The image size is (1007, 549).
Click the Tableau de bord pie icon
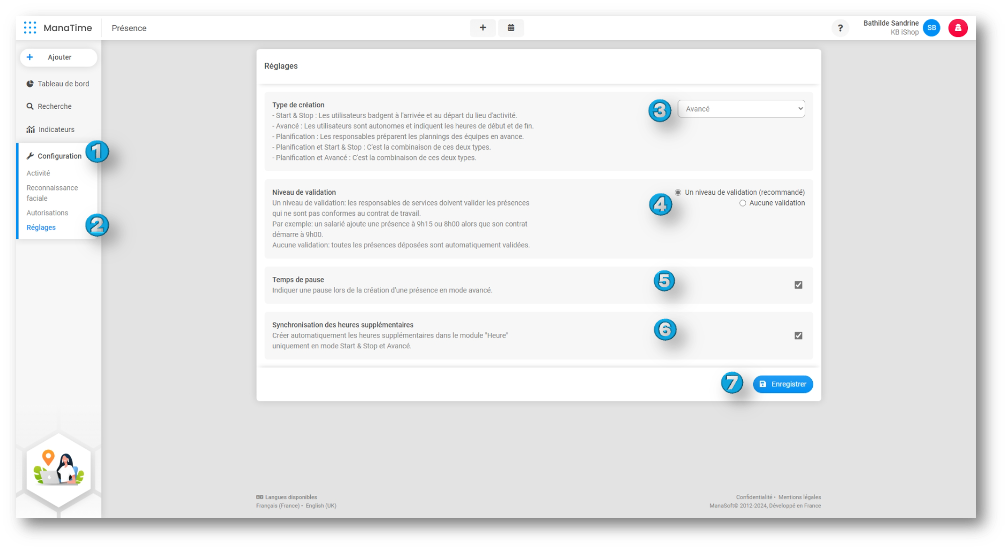[x=30, y=83]
